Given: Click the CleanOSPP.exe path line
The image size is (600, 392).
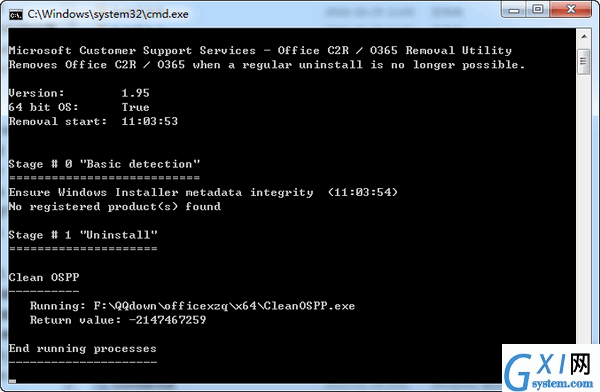Looking at the screenshot, I should tap(192, 306).
